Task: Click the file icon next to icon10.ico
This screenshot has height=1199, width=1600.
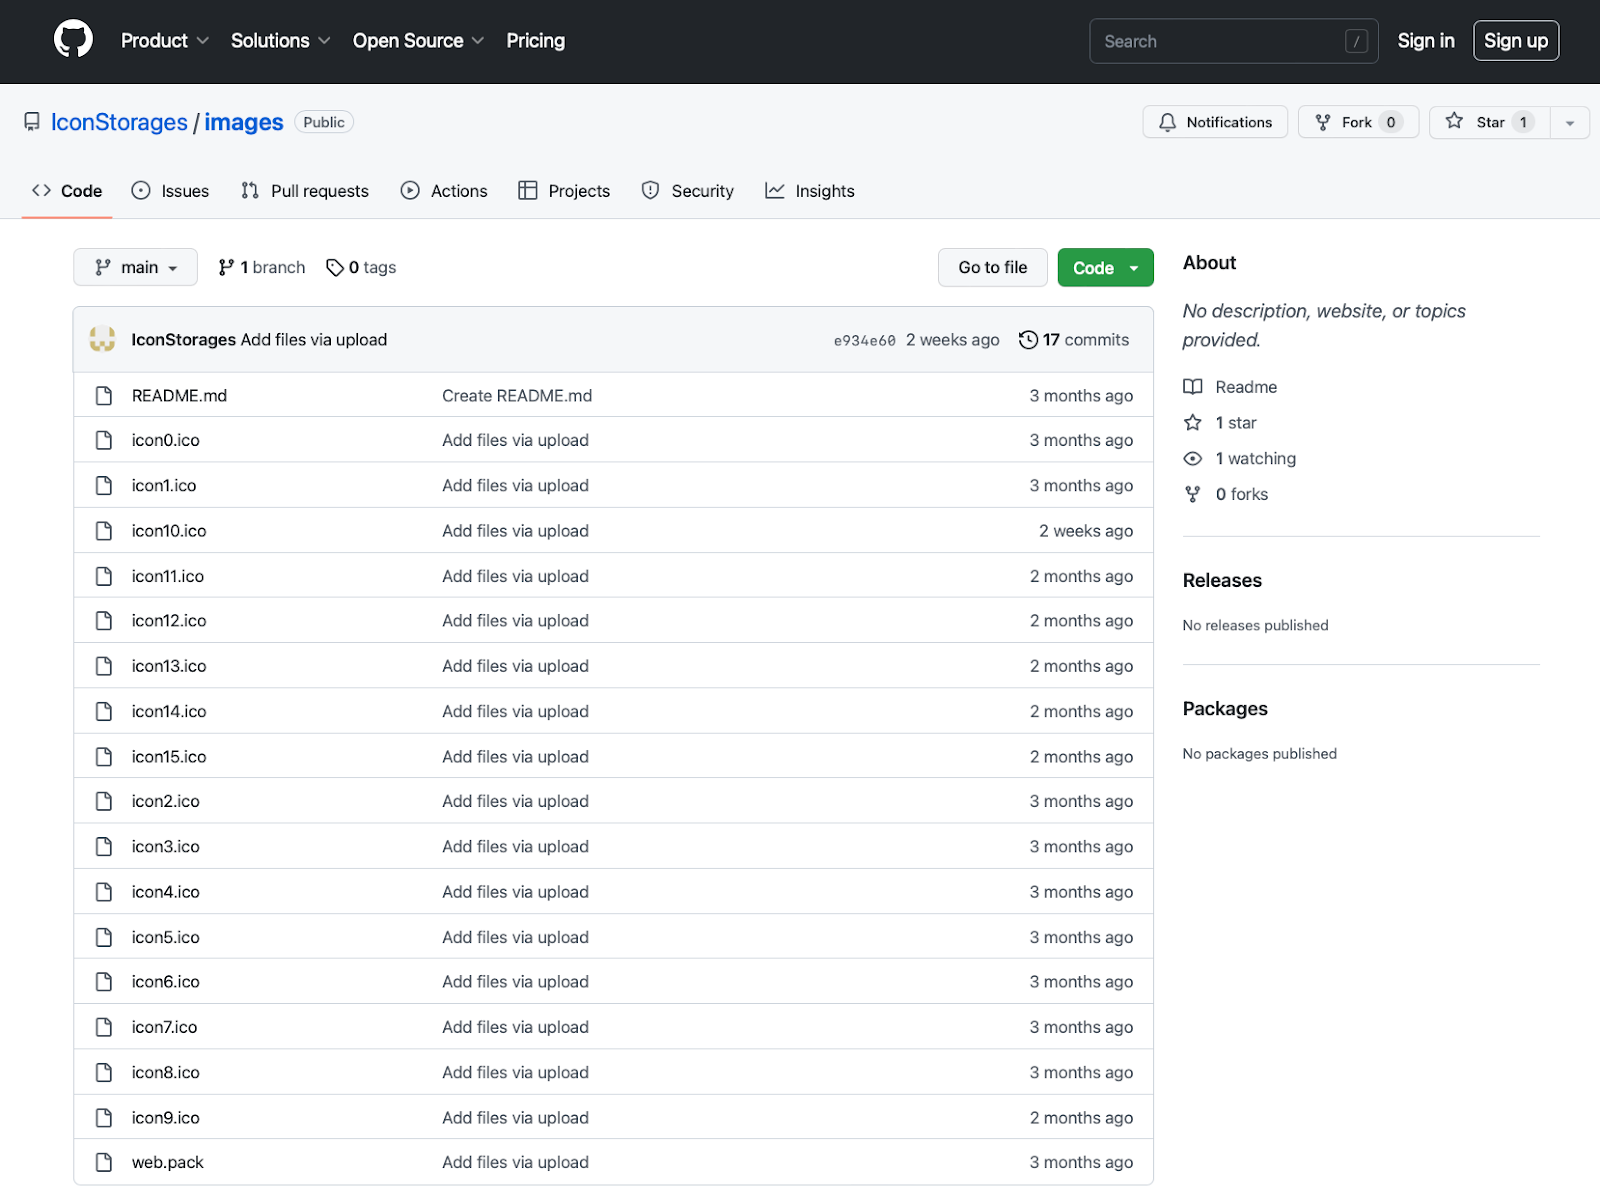Action: 104,531
